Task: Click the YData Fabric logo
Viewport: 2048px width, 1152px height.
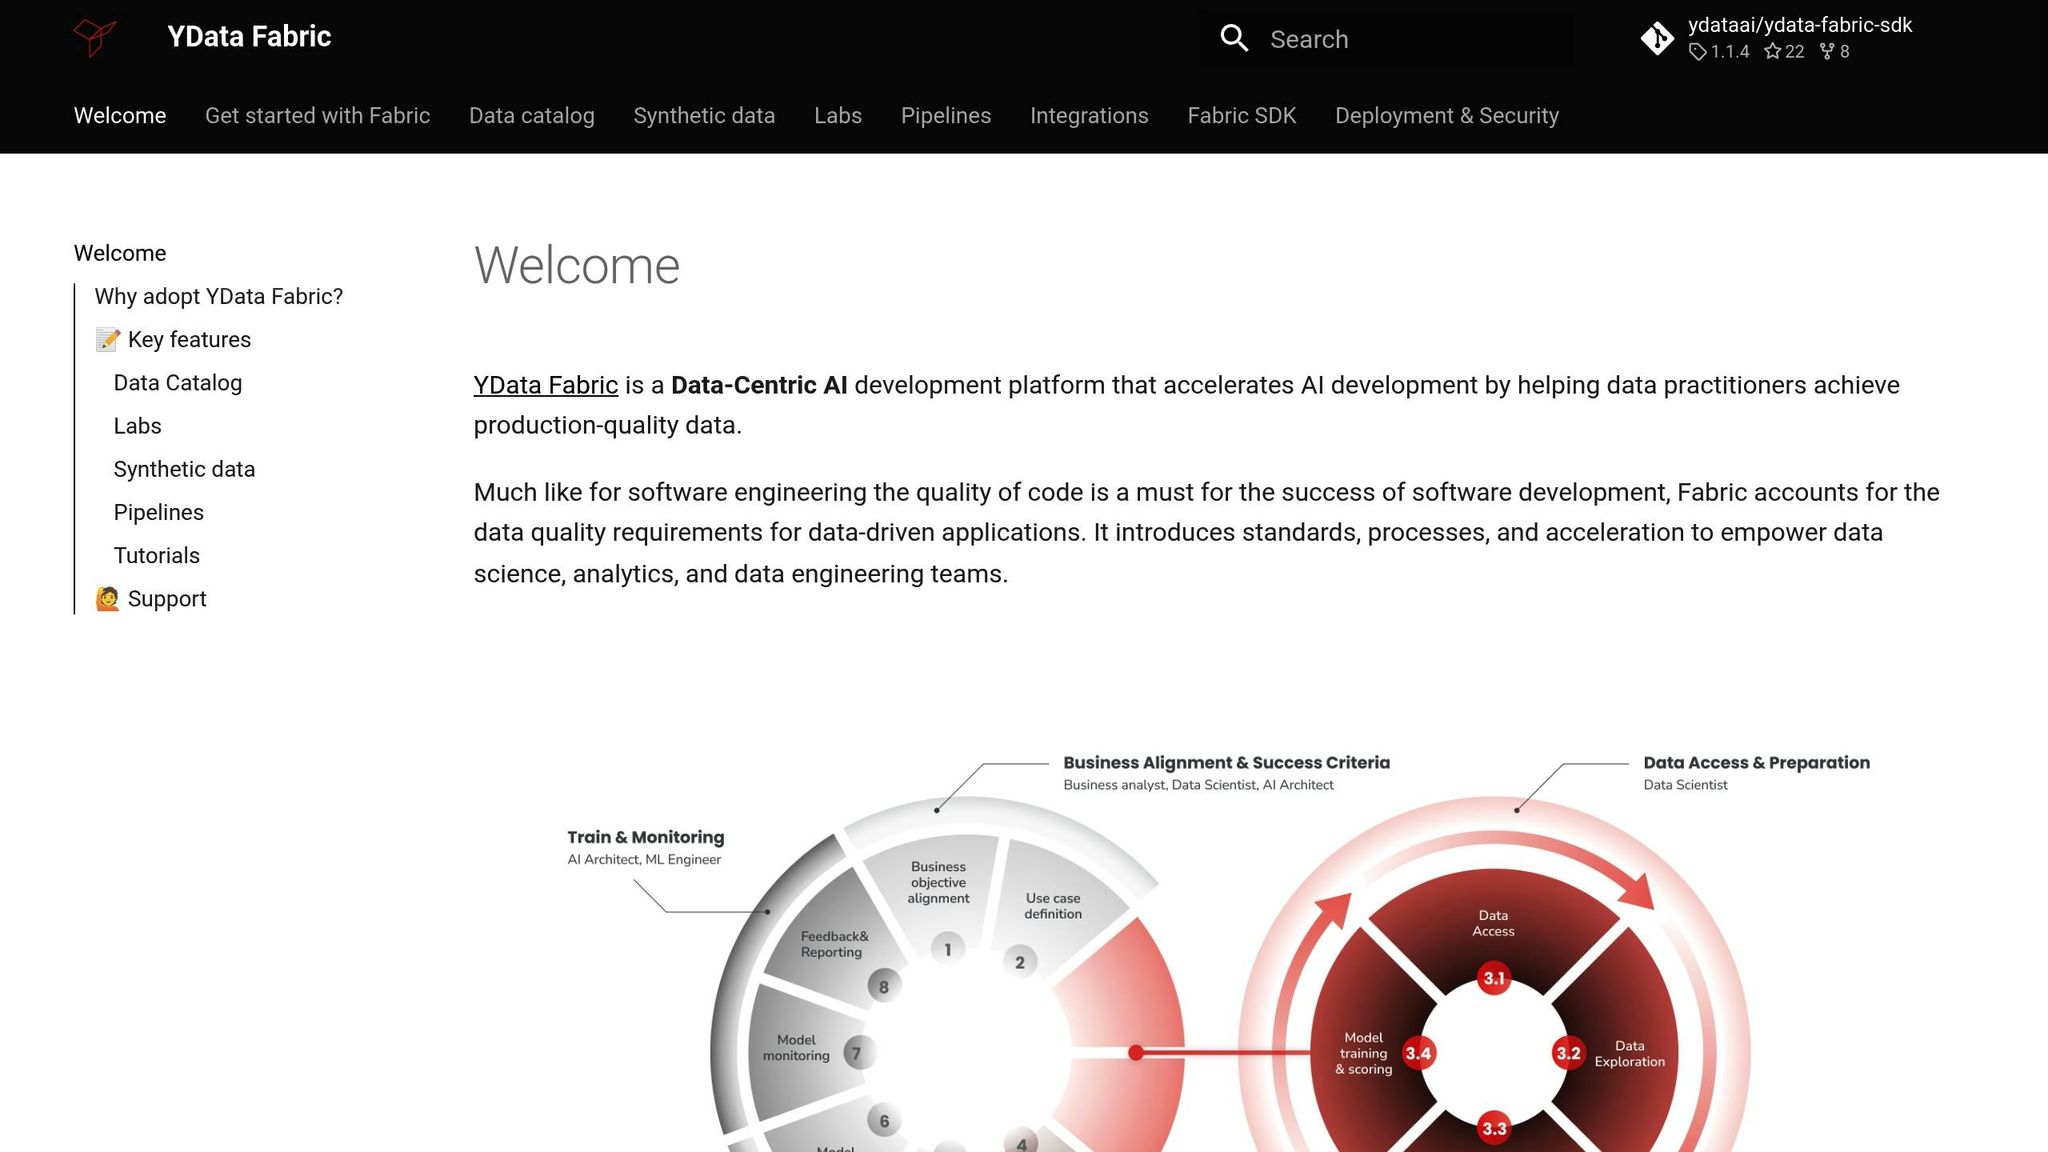Action: tap(95, 38)
